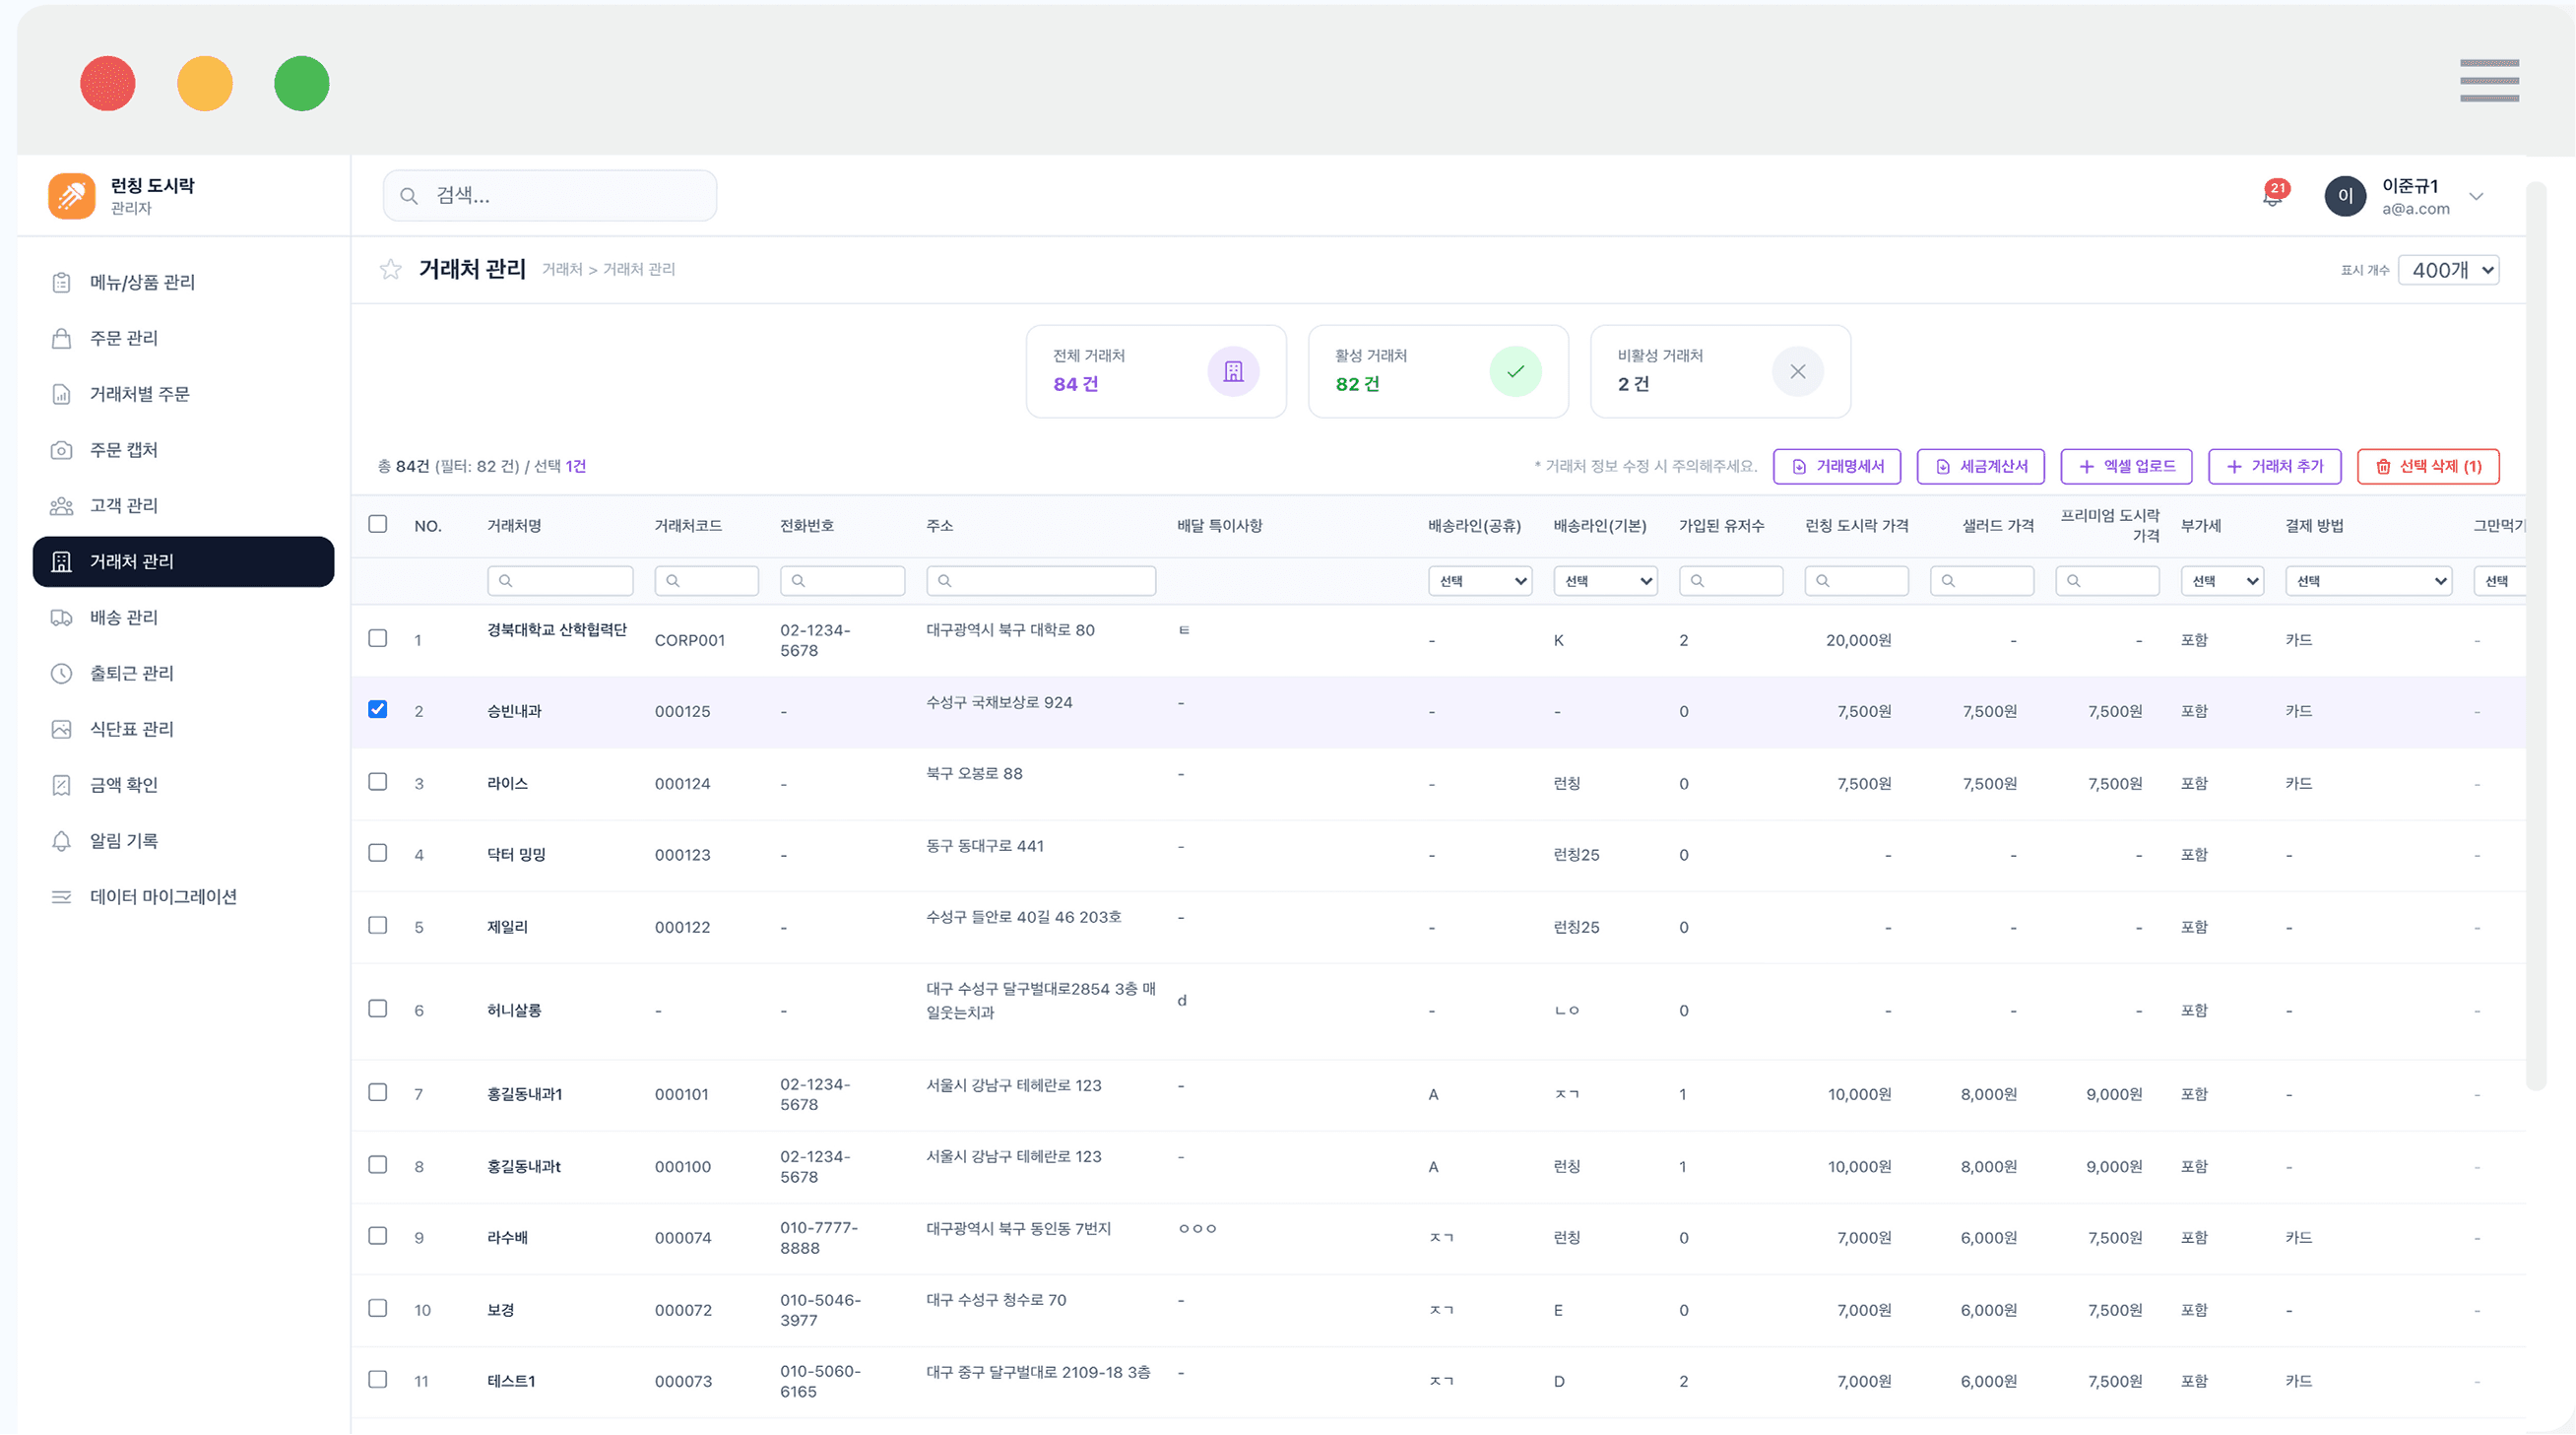This screenshot has width=2576, height=1435.
Task: Click the 거래명세서 button
Action: [x=1837, y=467]
